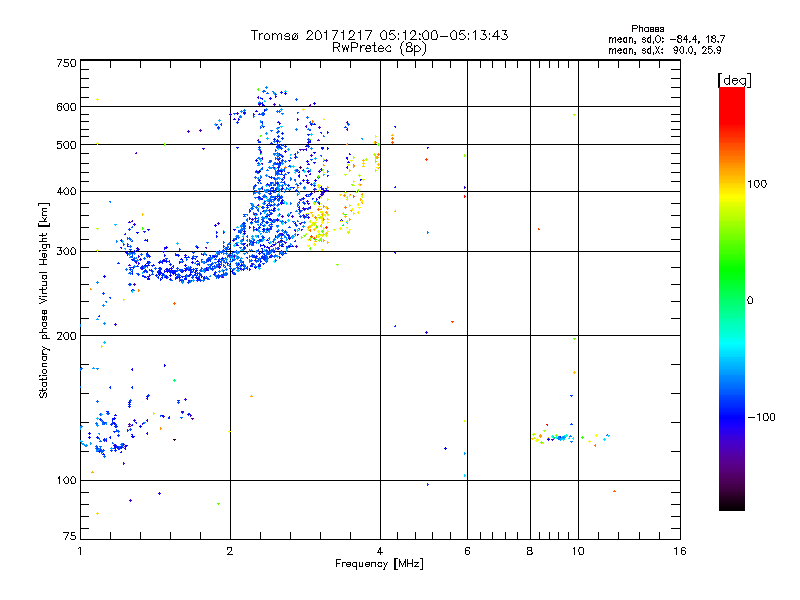800x600 pixels.
Task: Select the 'mean, sd,X: 90.0, 25.9' line
Action: click(664, 51)
